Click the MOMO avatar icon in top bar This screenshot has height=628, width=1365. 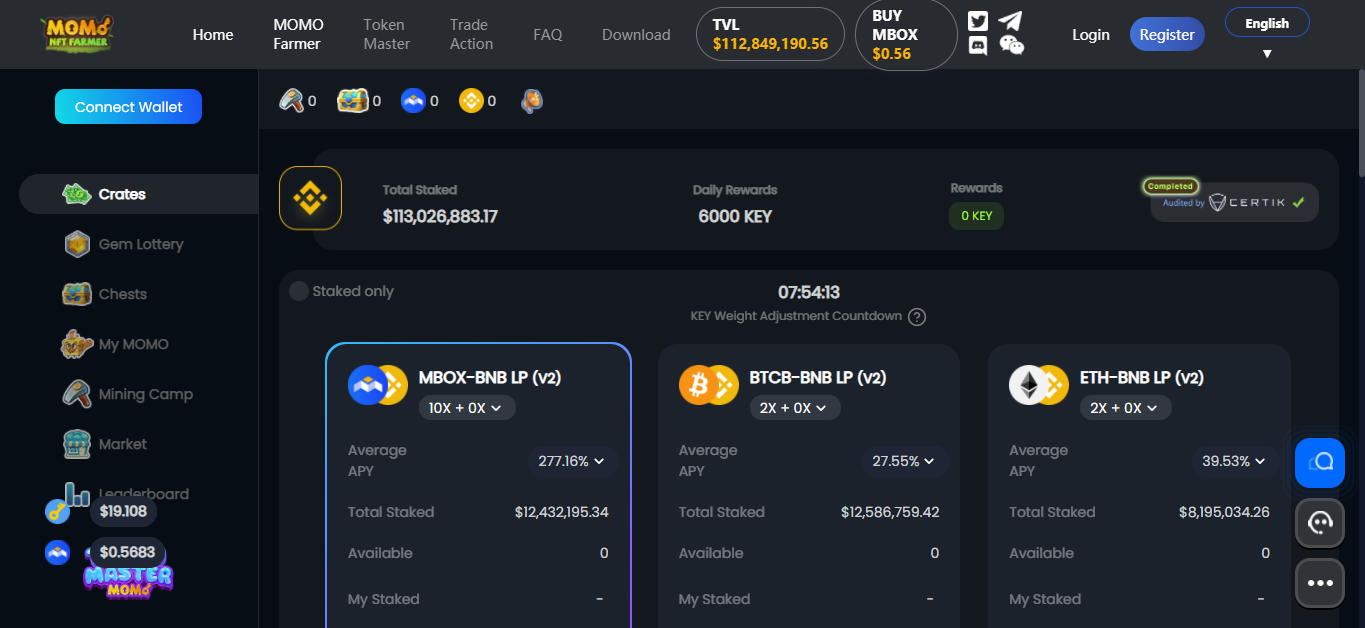[x=532, y=100]
